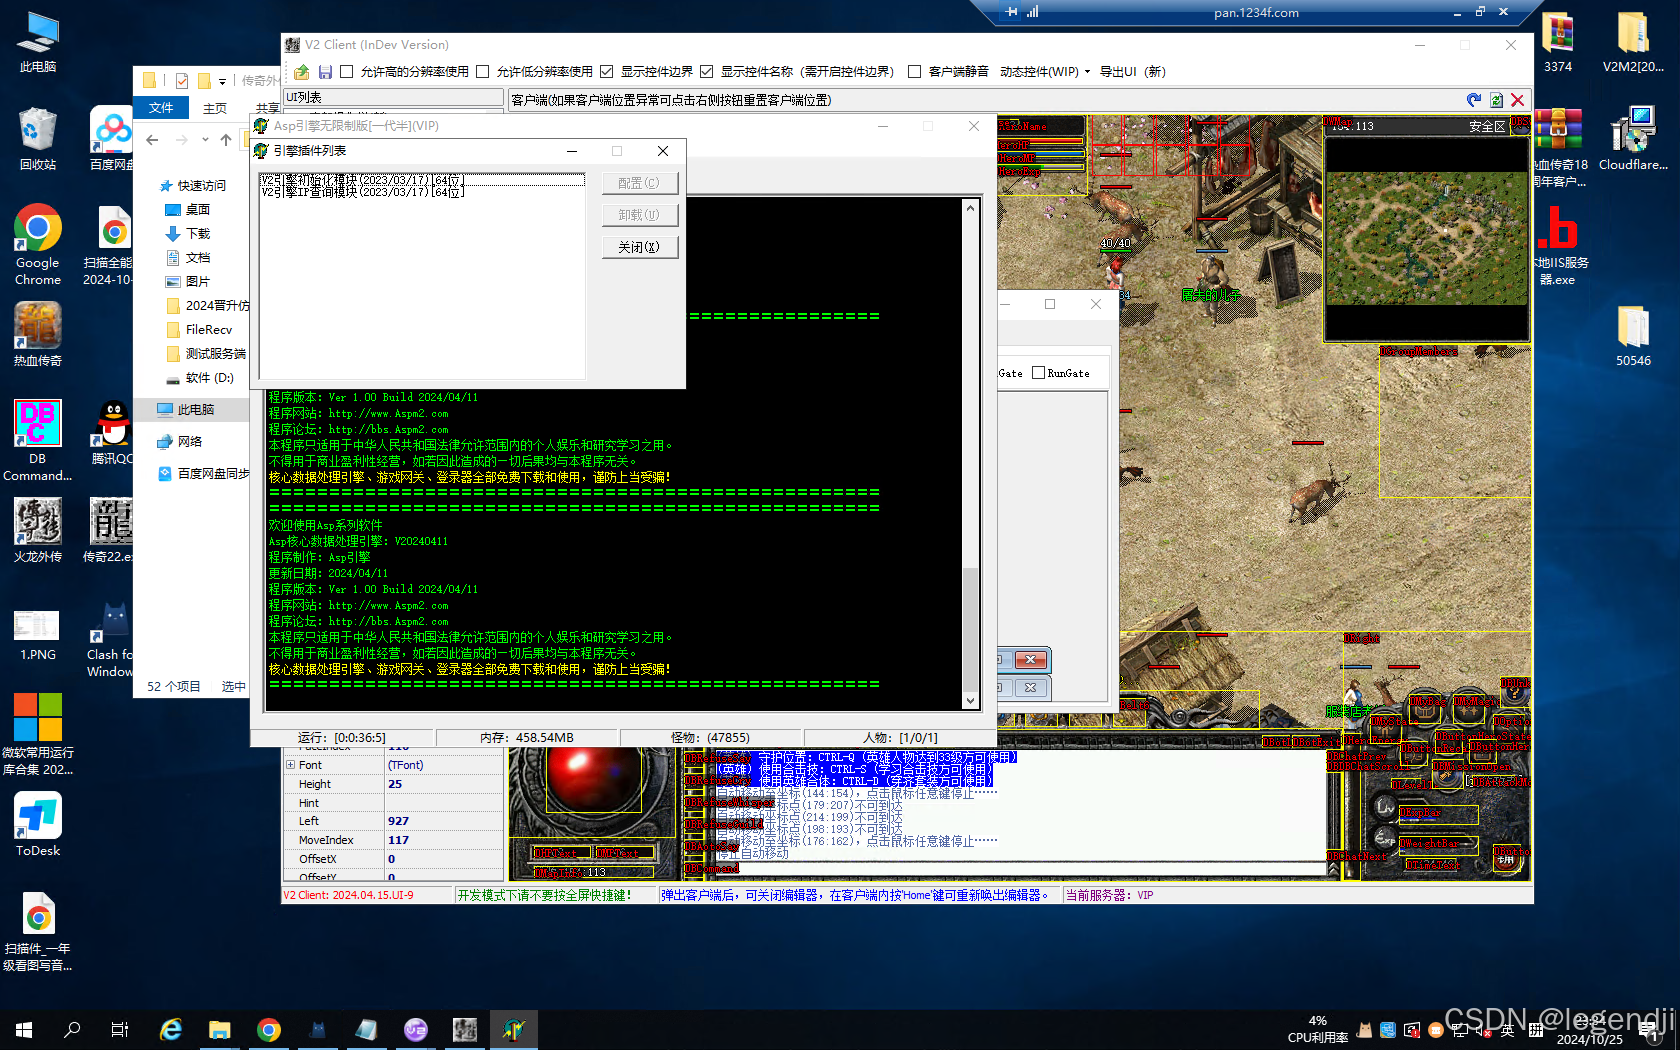Click the UI列表 header field
Screen dimensions: 1680x1050
coord(393,98)
